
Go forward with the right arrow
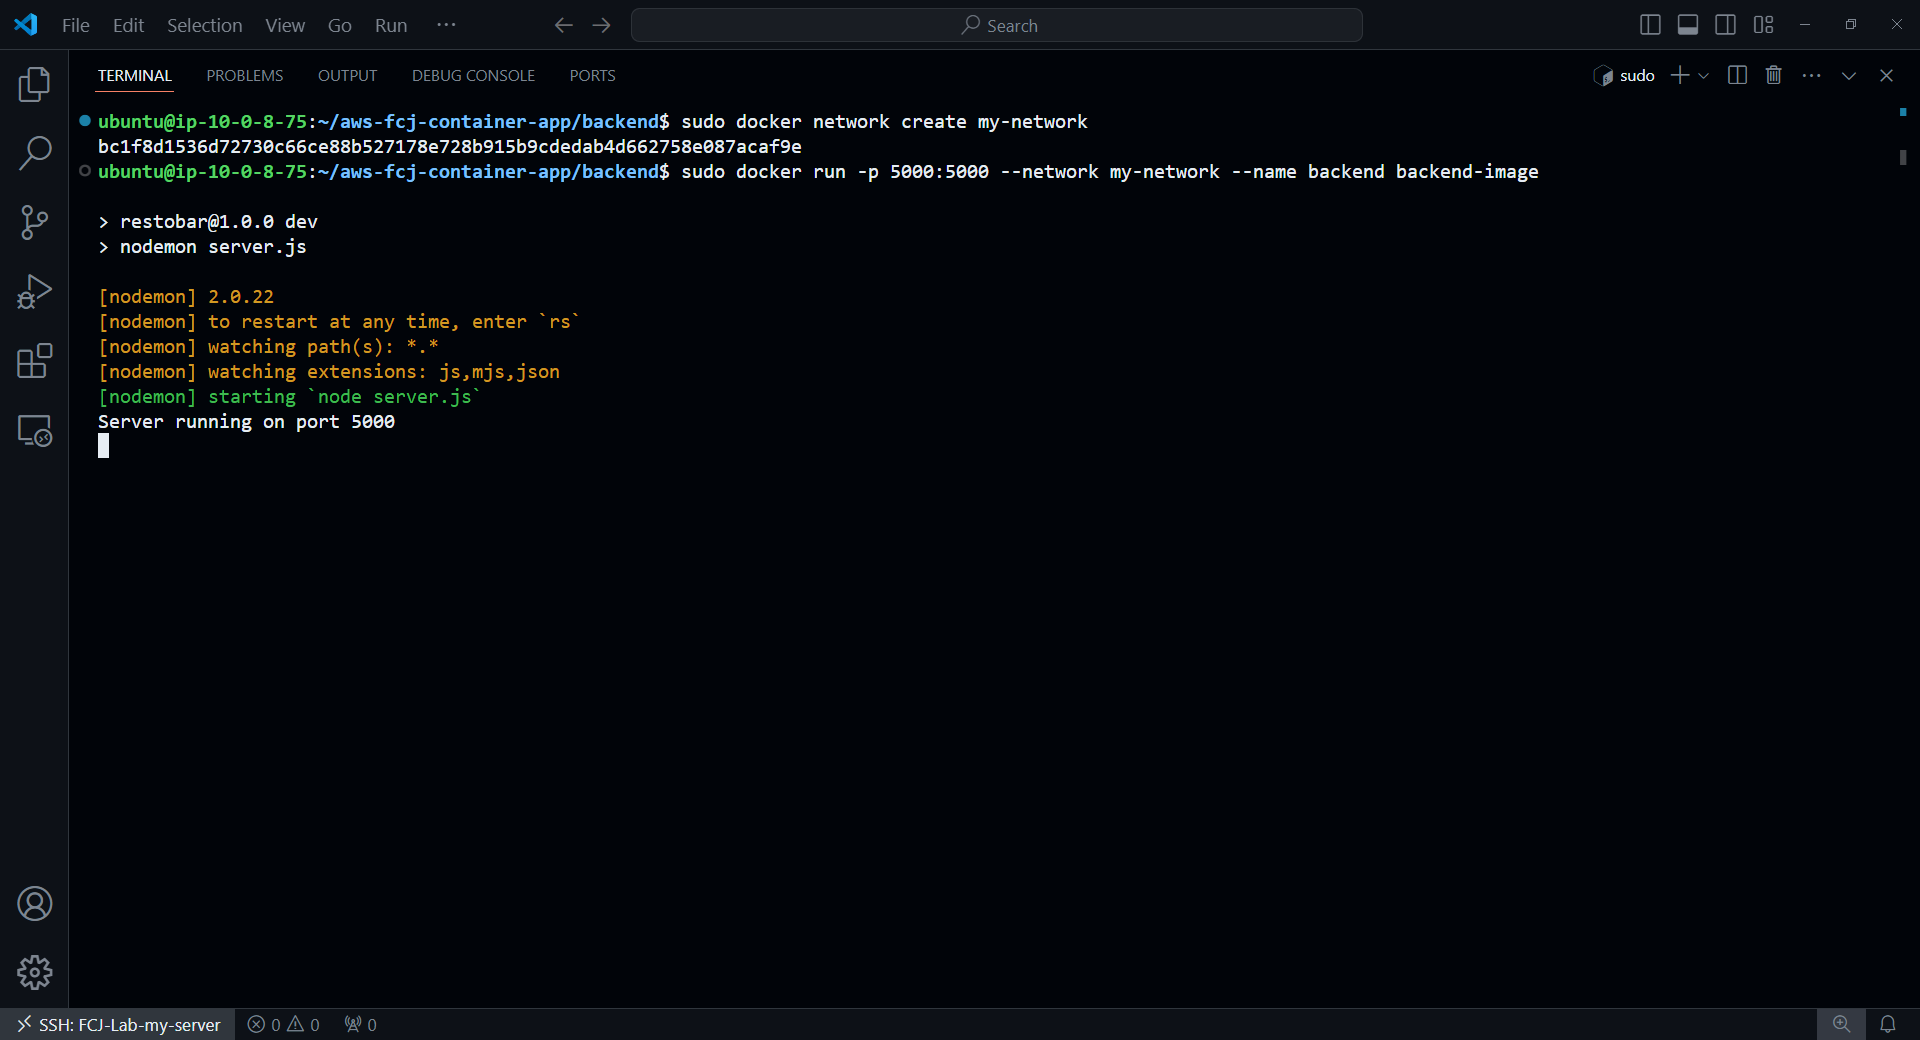(x=601, y=25)
